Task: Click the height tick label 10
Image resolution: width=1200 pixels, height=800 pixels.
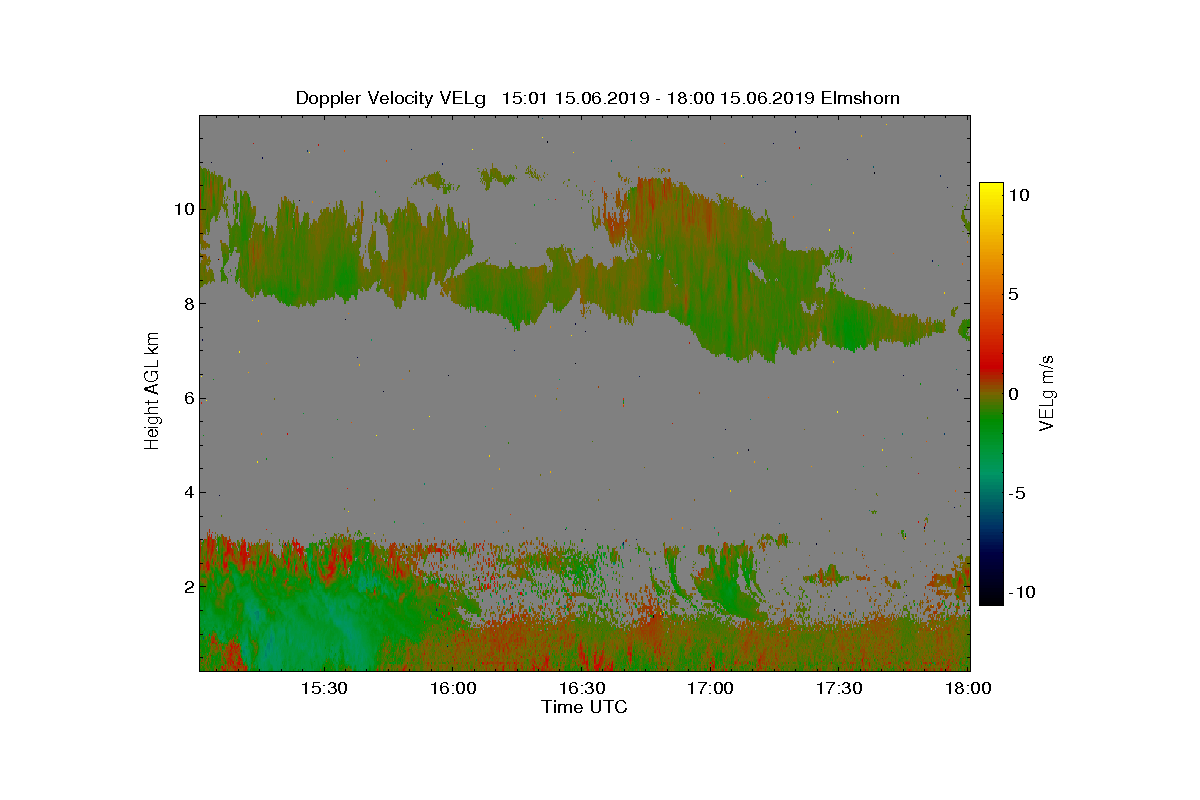Action: [183, 210]
